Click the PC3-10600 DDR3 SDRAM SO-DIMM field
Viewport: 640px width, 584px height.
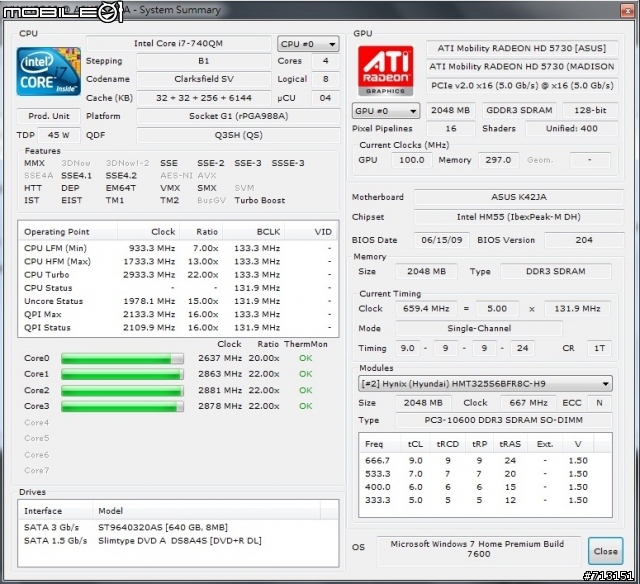(x=503, y=420)
